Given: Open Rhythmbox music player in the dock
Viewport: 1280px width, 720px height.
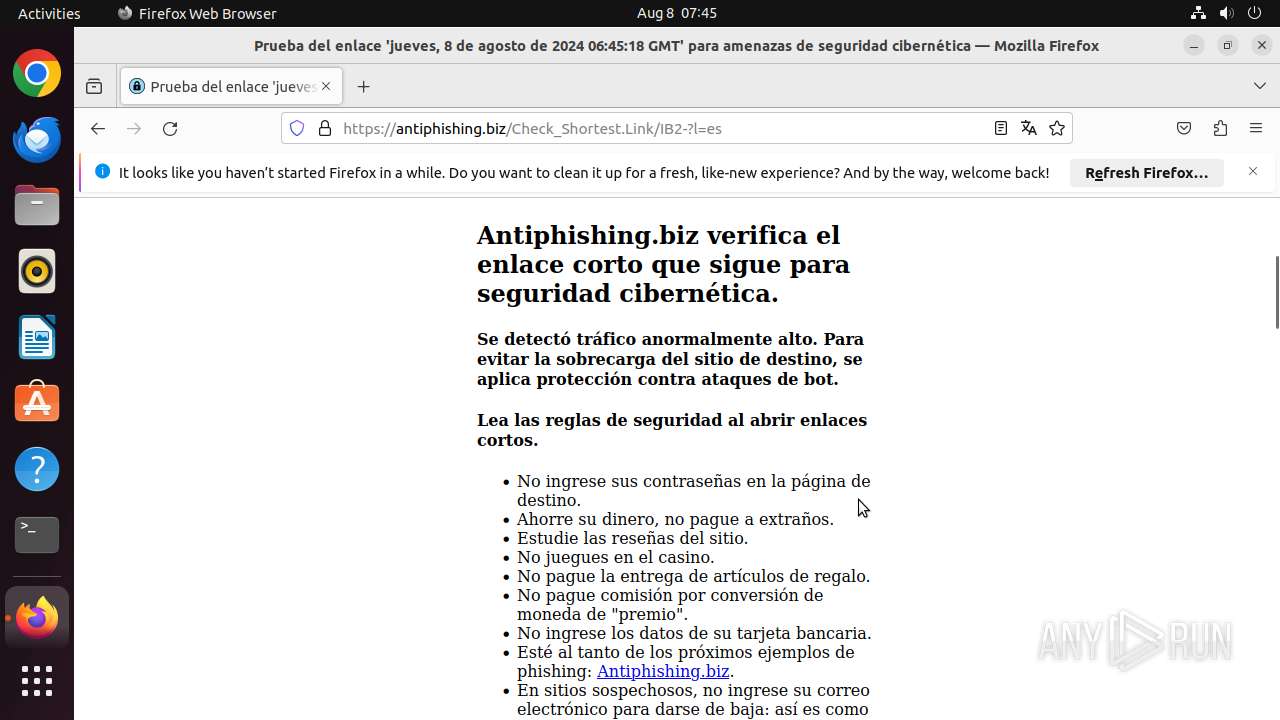Looking at the screenshot, I should [x=37, y=271].
